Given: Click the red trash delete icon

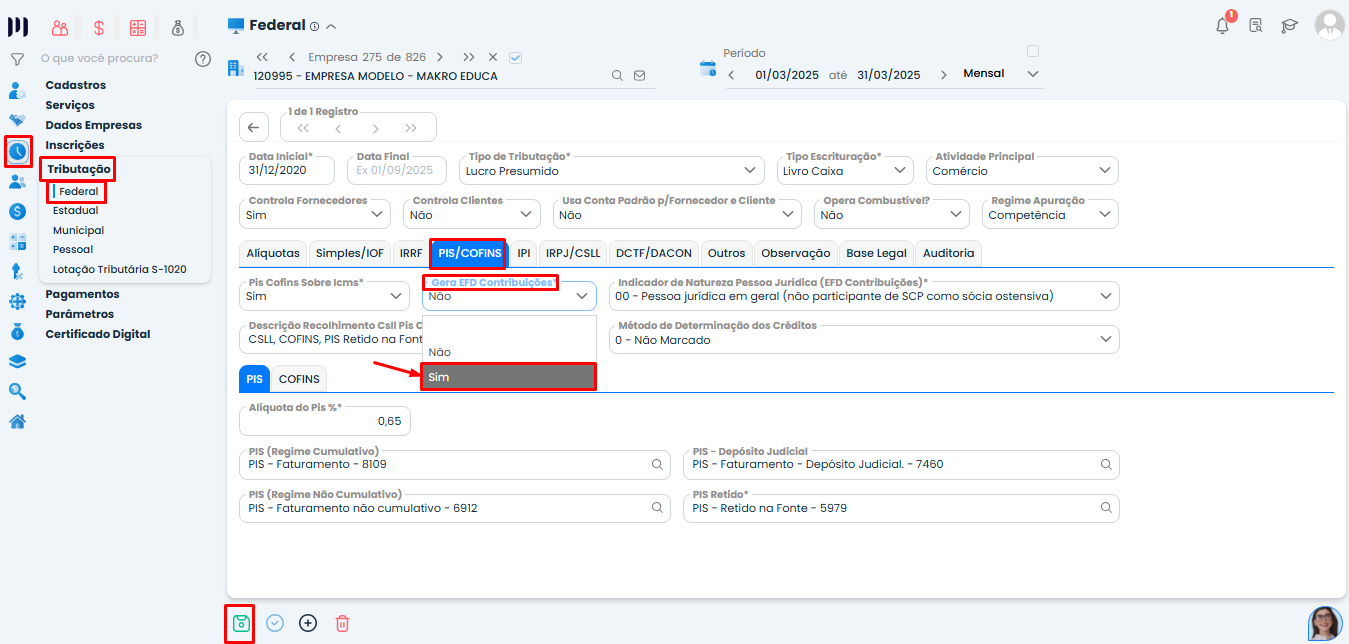Looking at the screenshot, I should 342,623.
